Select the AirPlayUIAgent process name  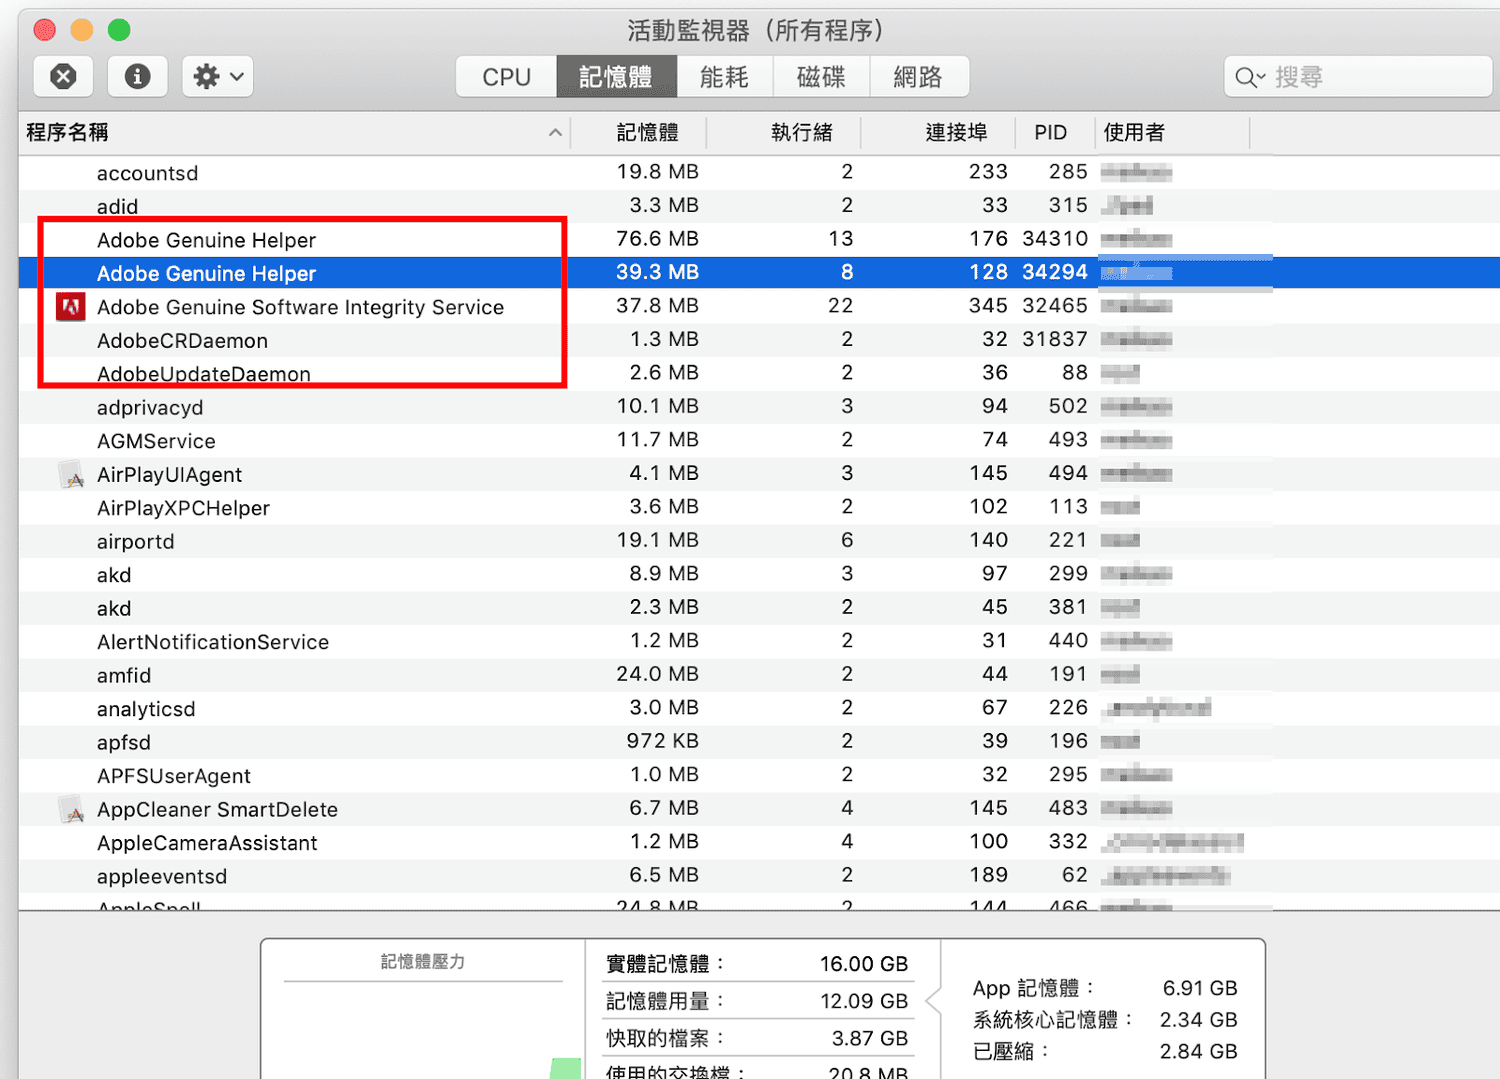coord(169,475)
